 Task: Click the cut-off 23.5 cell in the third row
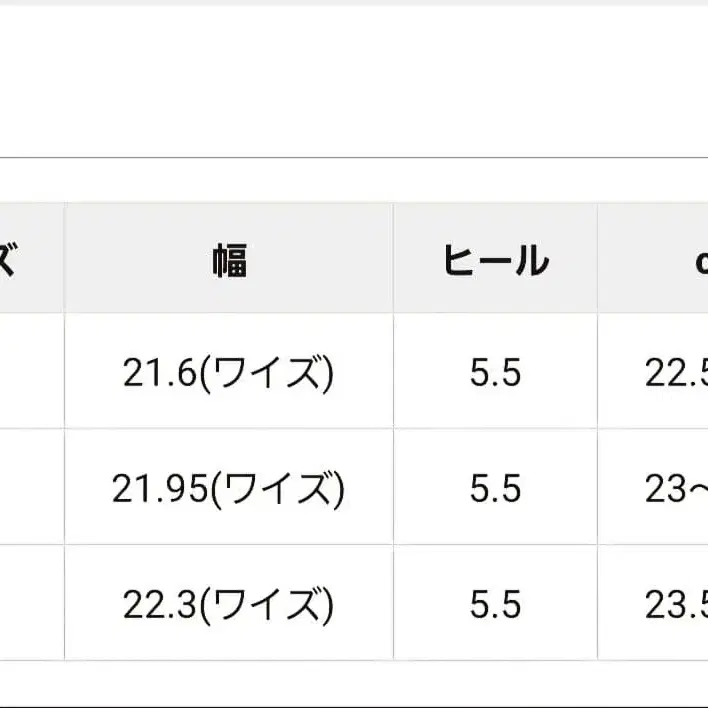click(676, 603)
